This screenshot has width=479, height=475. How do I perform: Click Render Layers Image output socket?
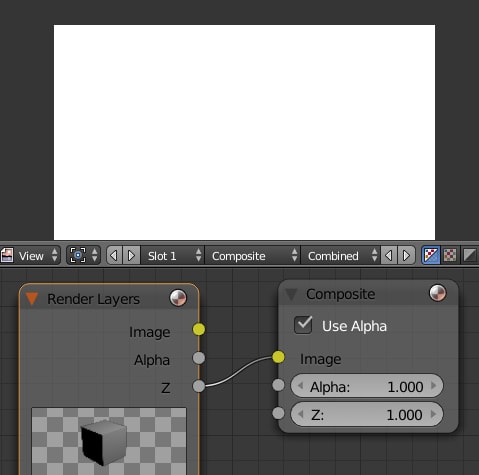click(x=199, y=329)
